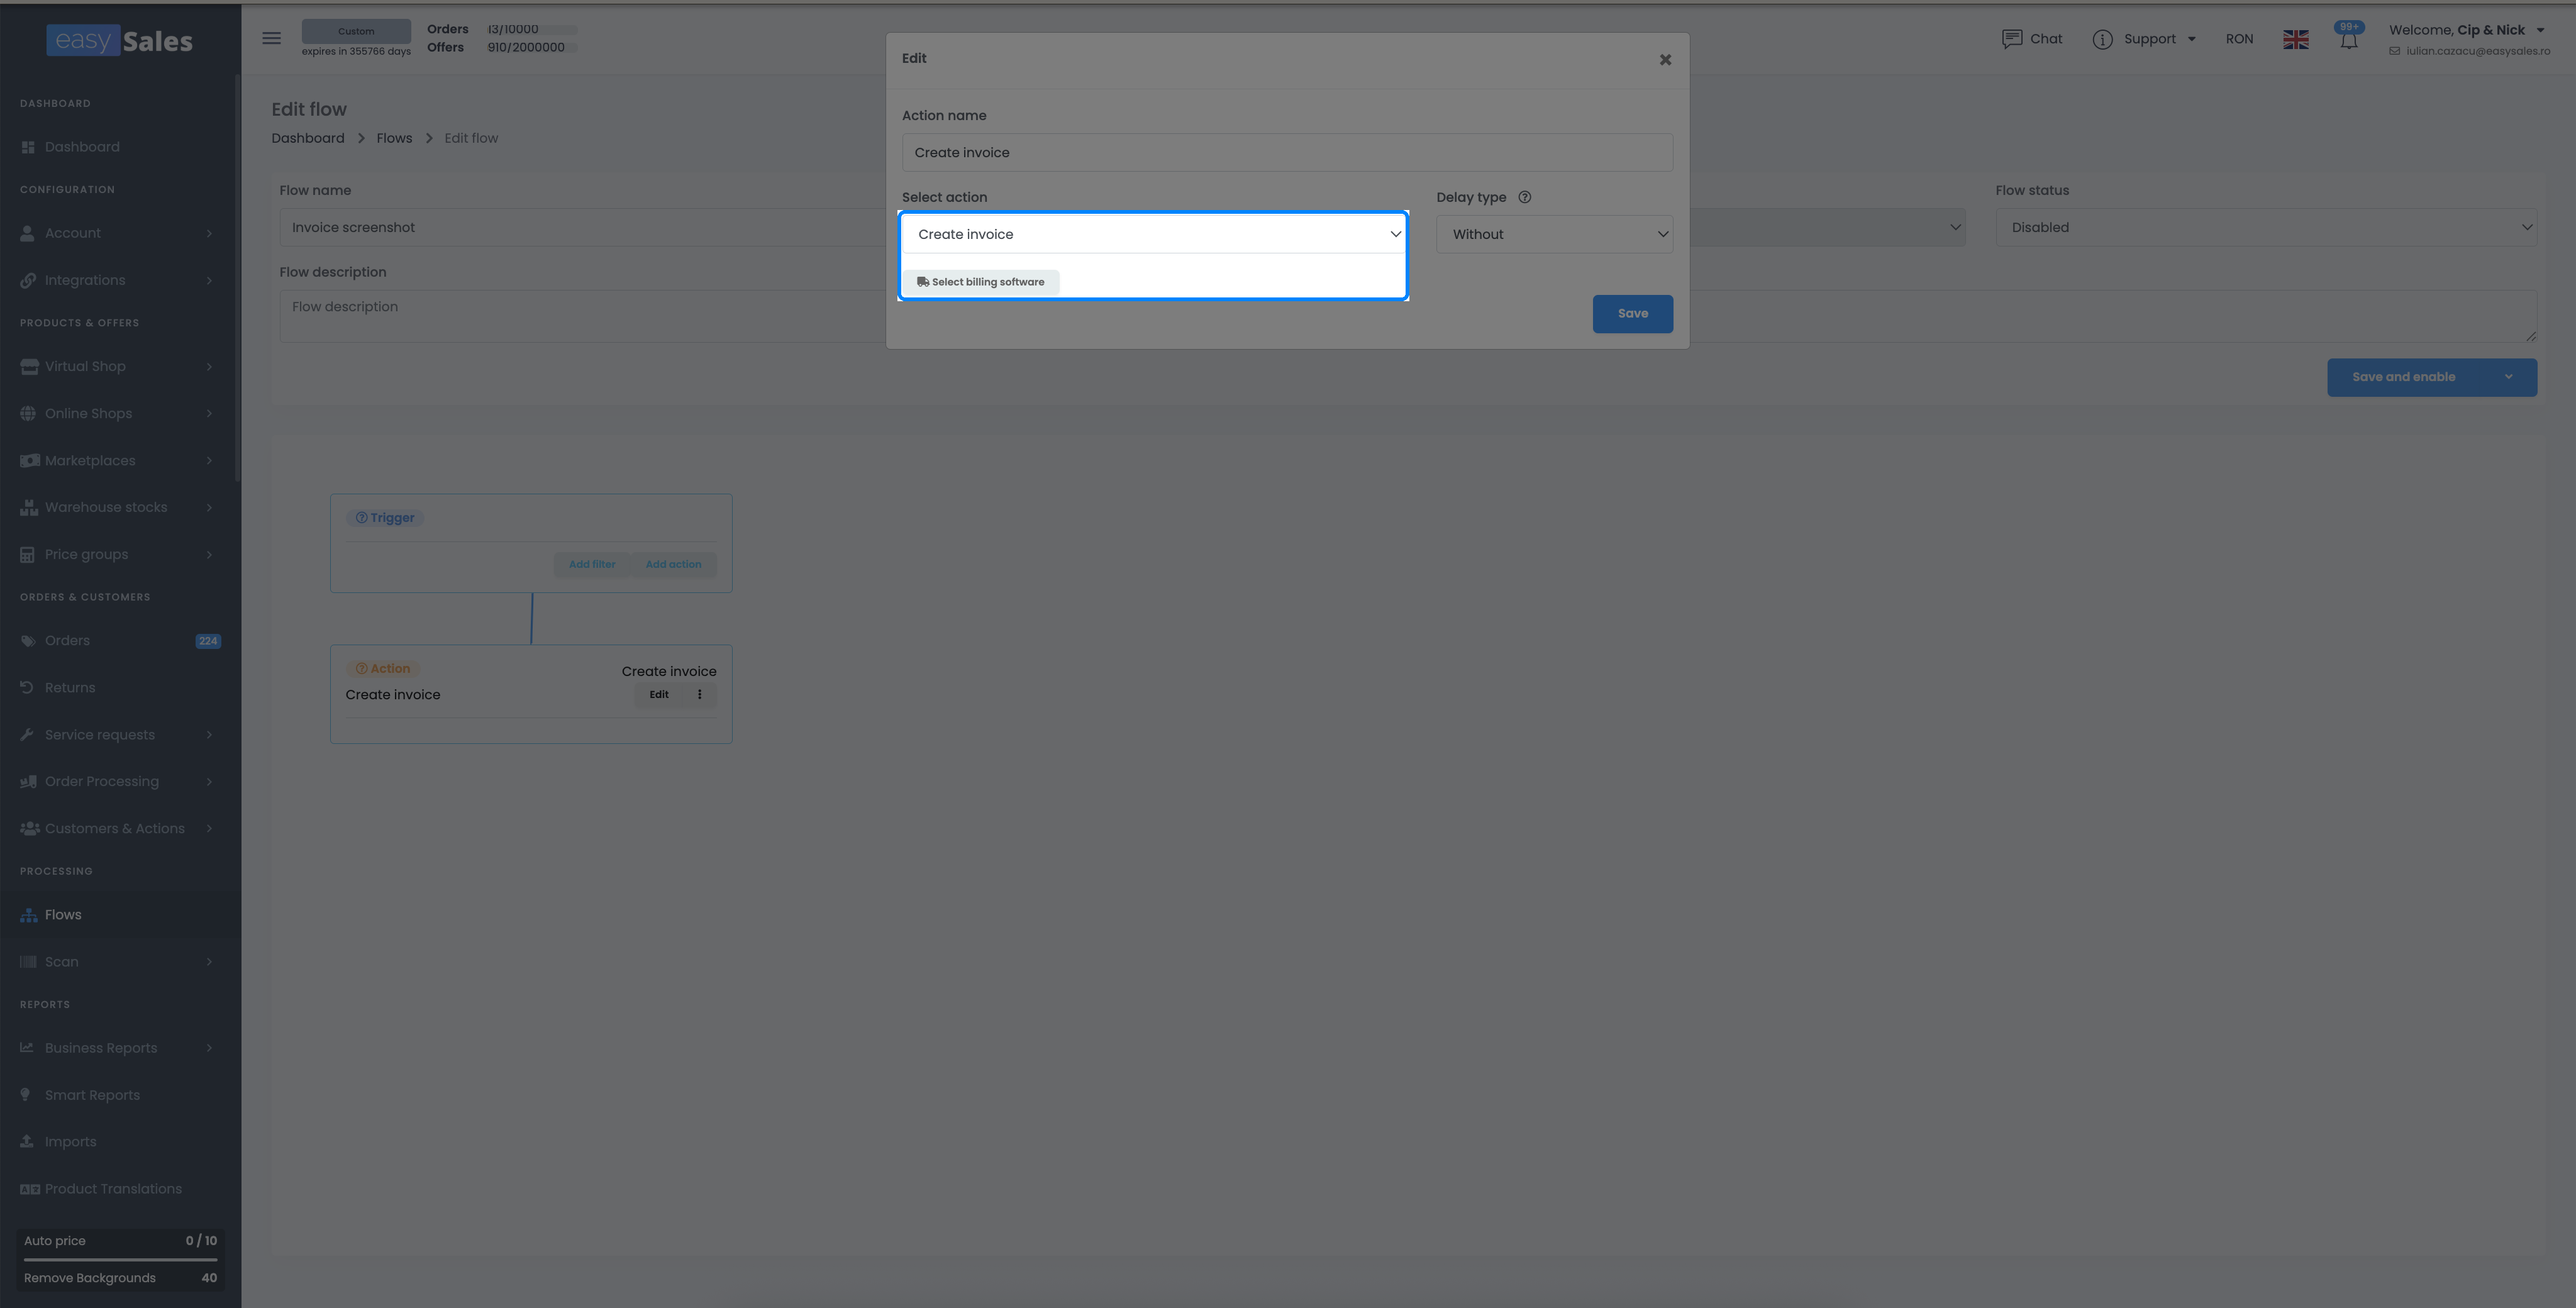Click the Virtual Shop store icon
Image resolution: width=2576 pixels, height=1308 pixels.
tap(29, 366)
